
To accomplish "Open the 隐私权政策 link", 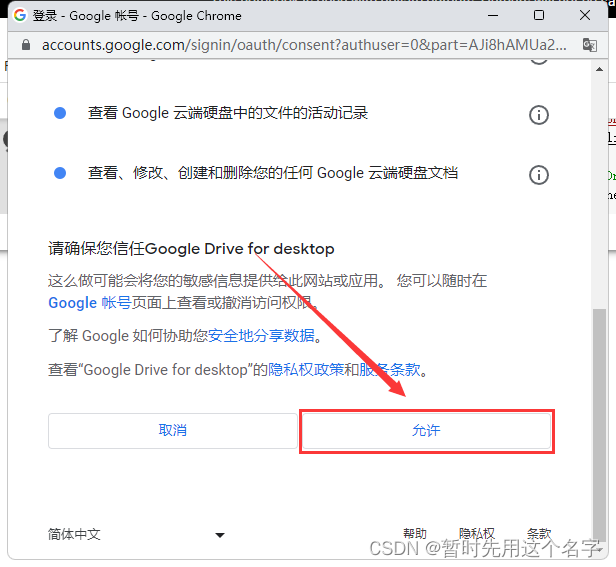I will point(306,370).
